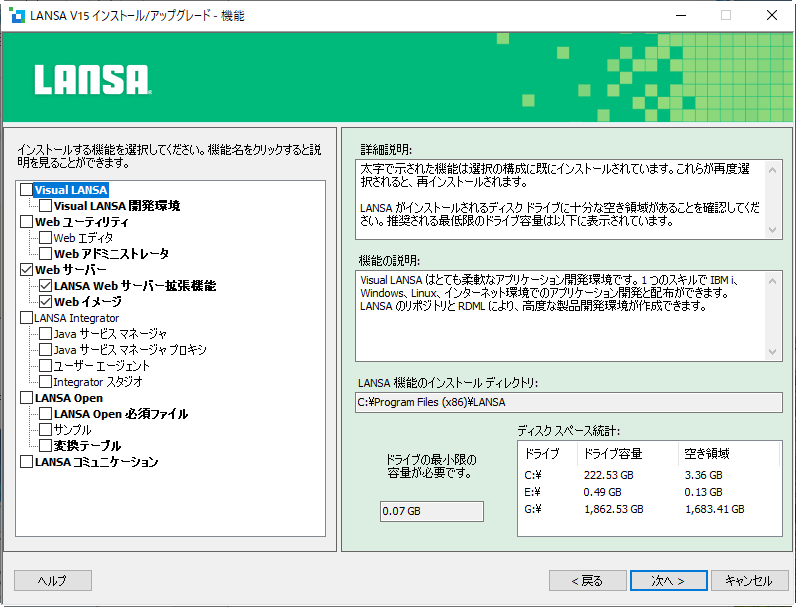This screenshot has height=607, width=796.
Task: Check the Web ユーティリティ checkbox
Action: click(26, 222)
